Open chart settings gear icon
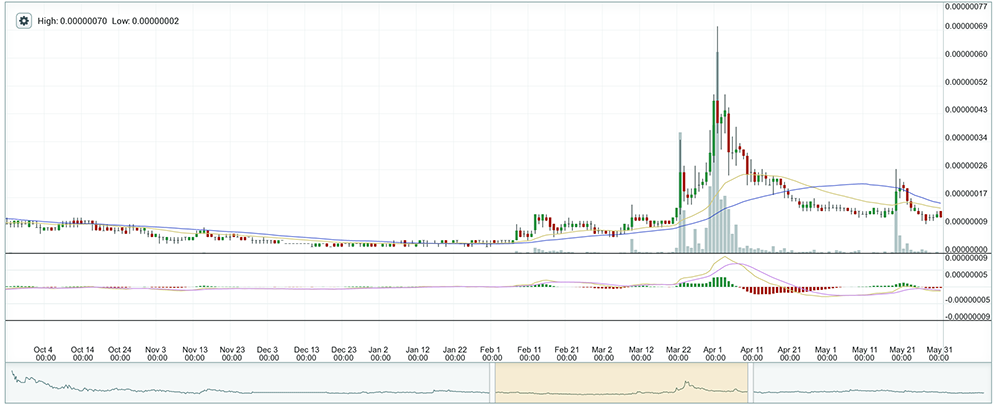The width and height of the screenshot is (1000, 410). coord(24,21)
